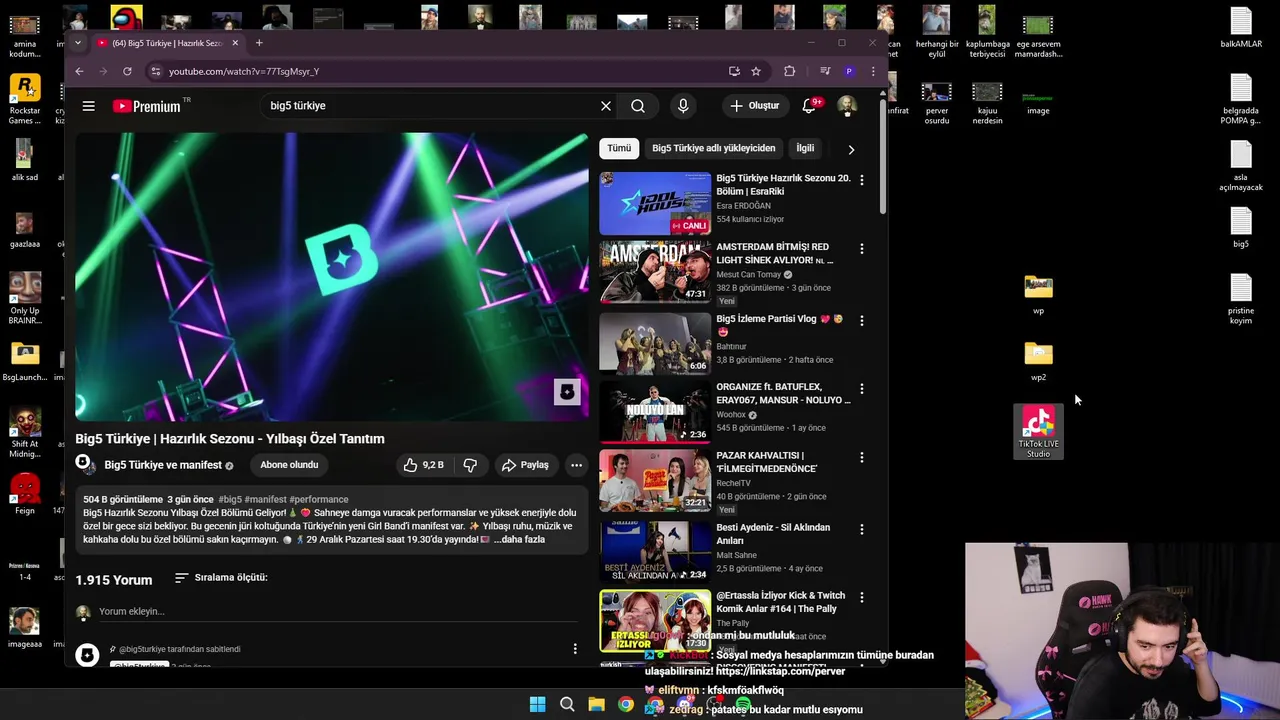
Task: Open Chrome tab search dropdown arrow
Action: tap(77, 43)
